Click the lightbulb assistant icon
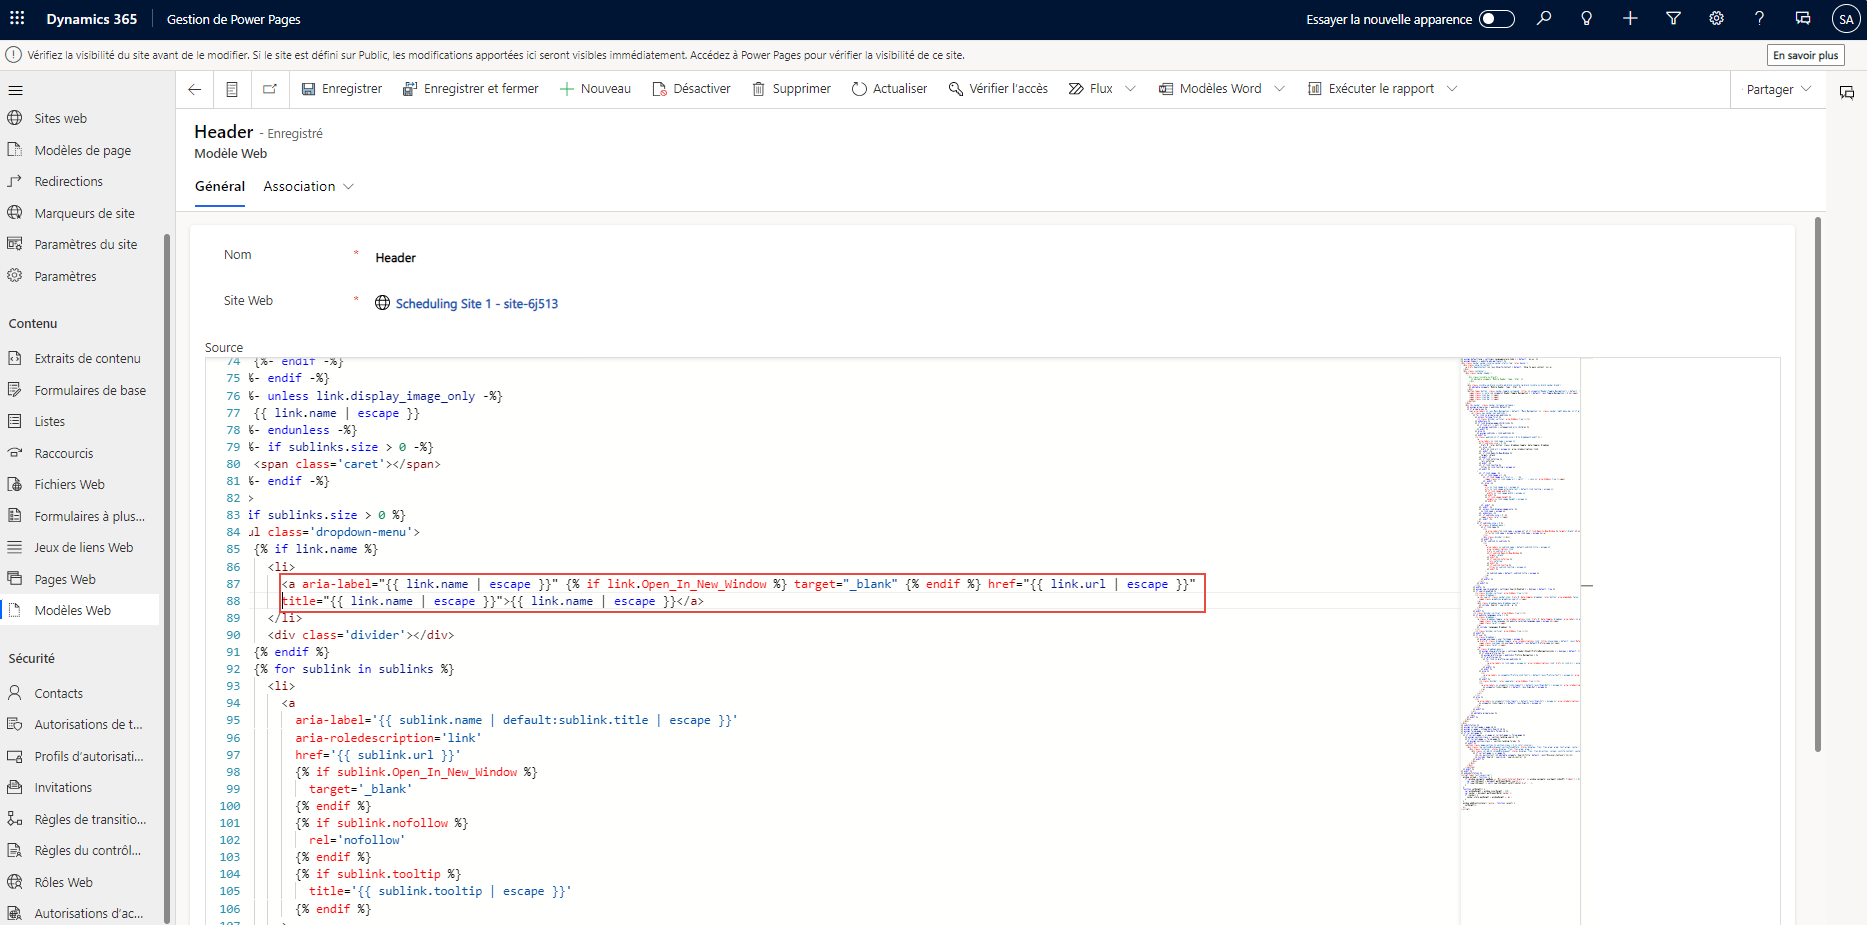 pyautogui.click(x=1587, y=18)
